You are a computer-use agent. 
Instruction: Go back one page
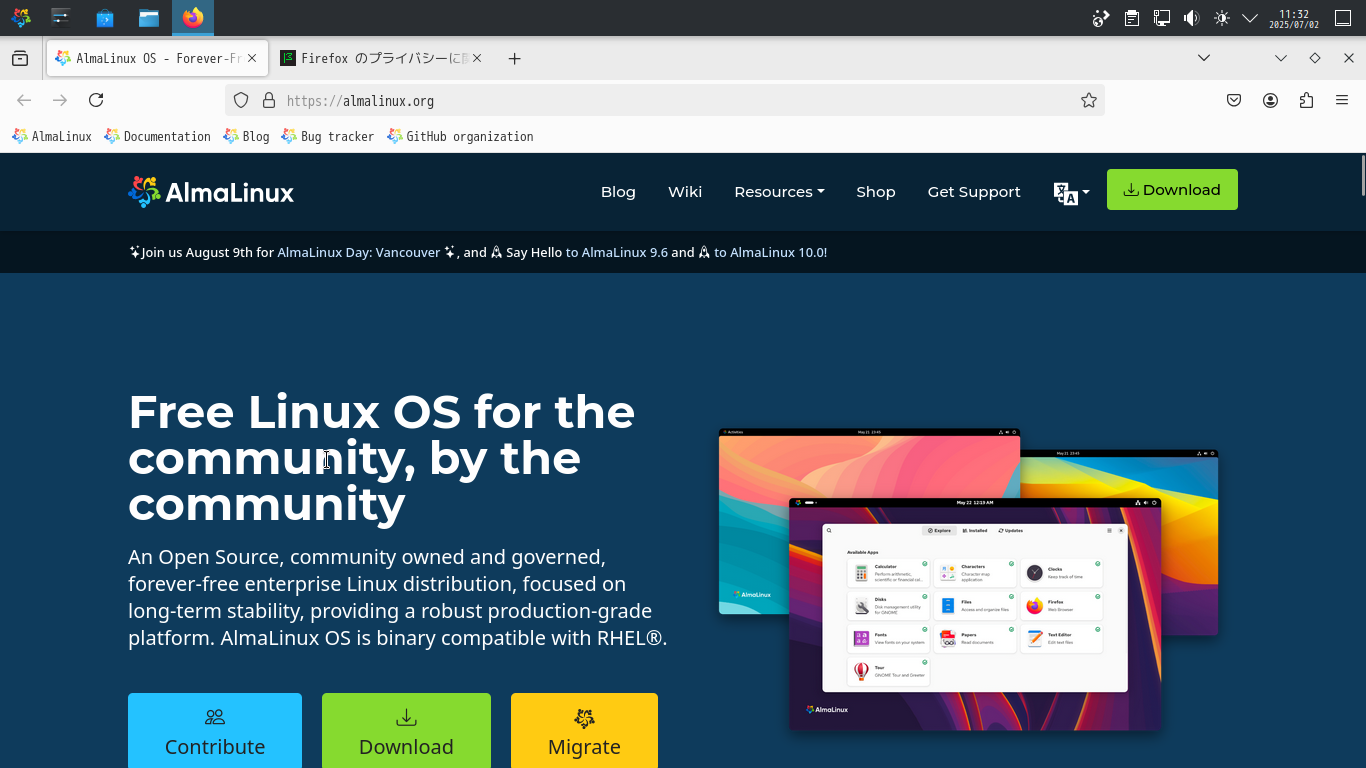coord(24,100)
